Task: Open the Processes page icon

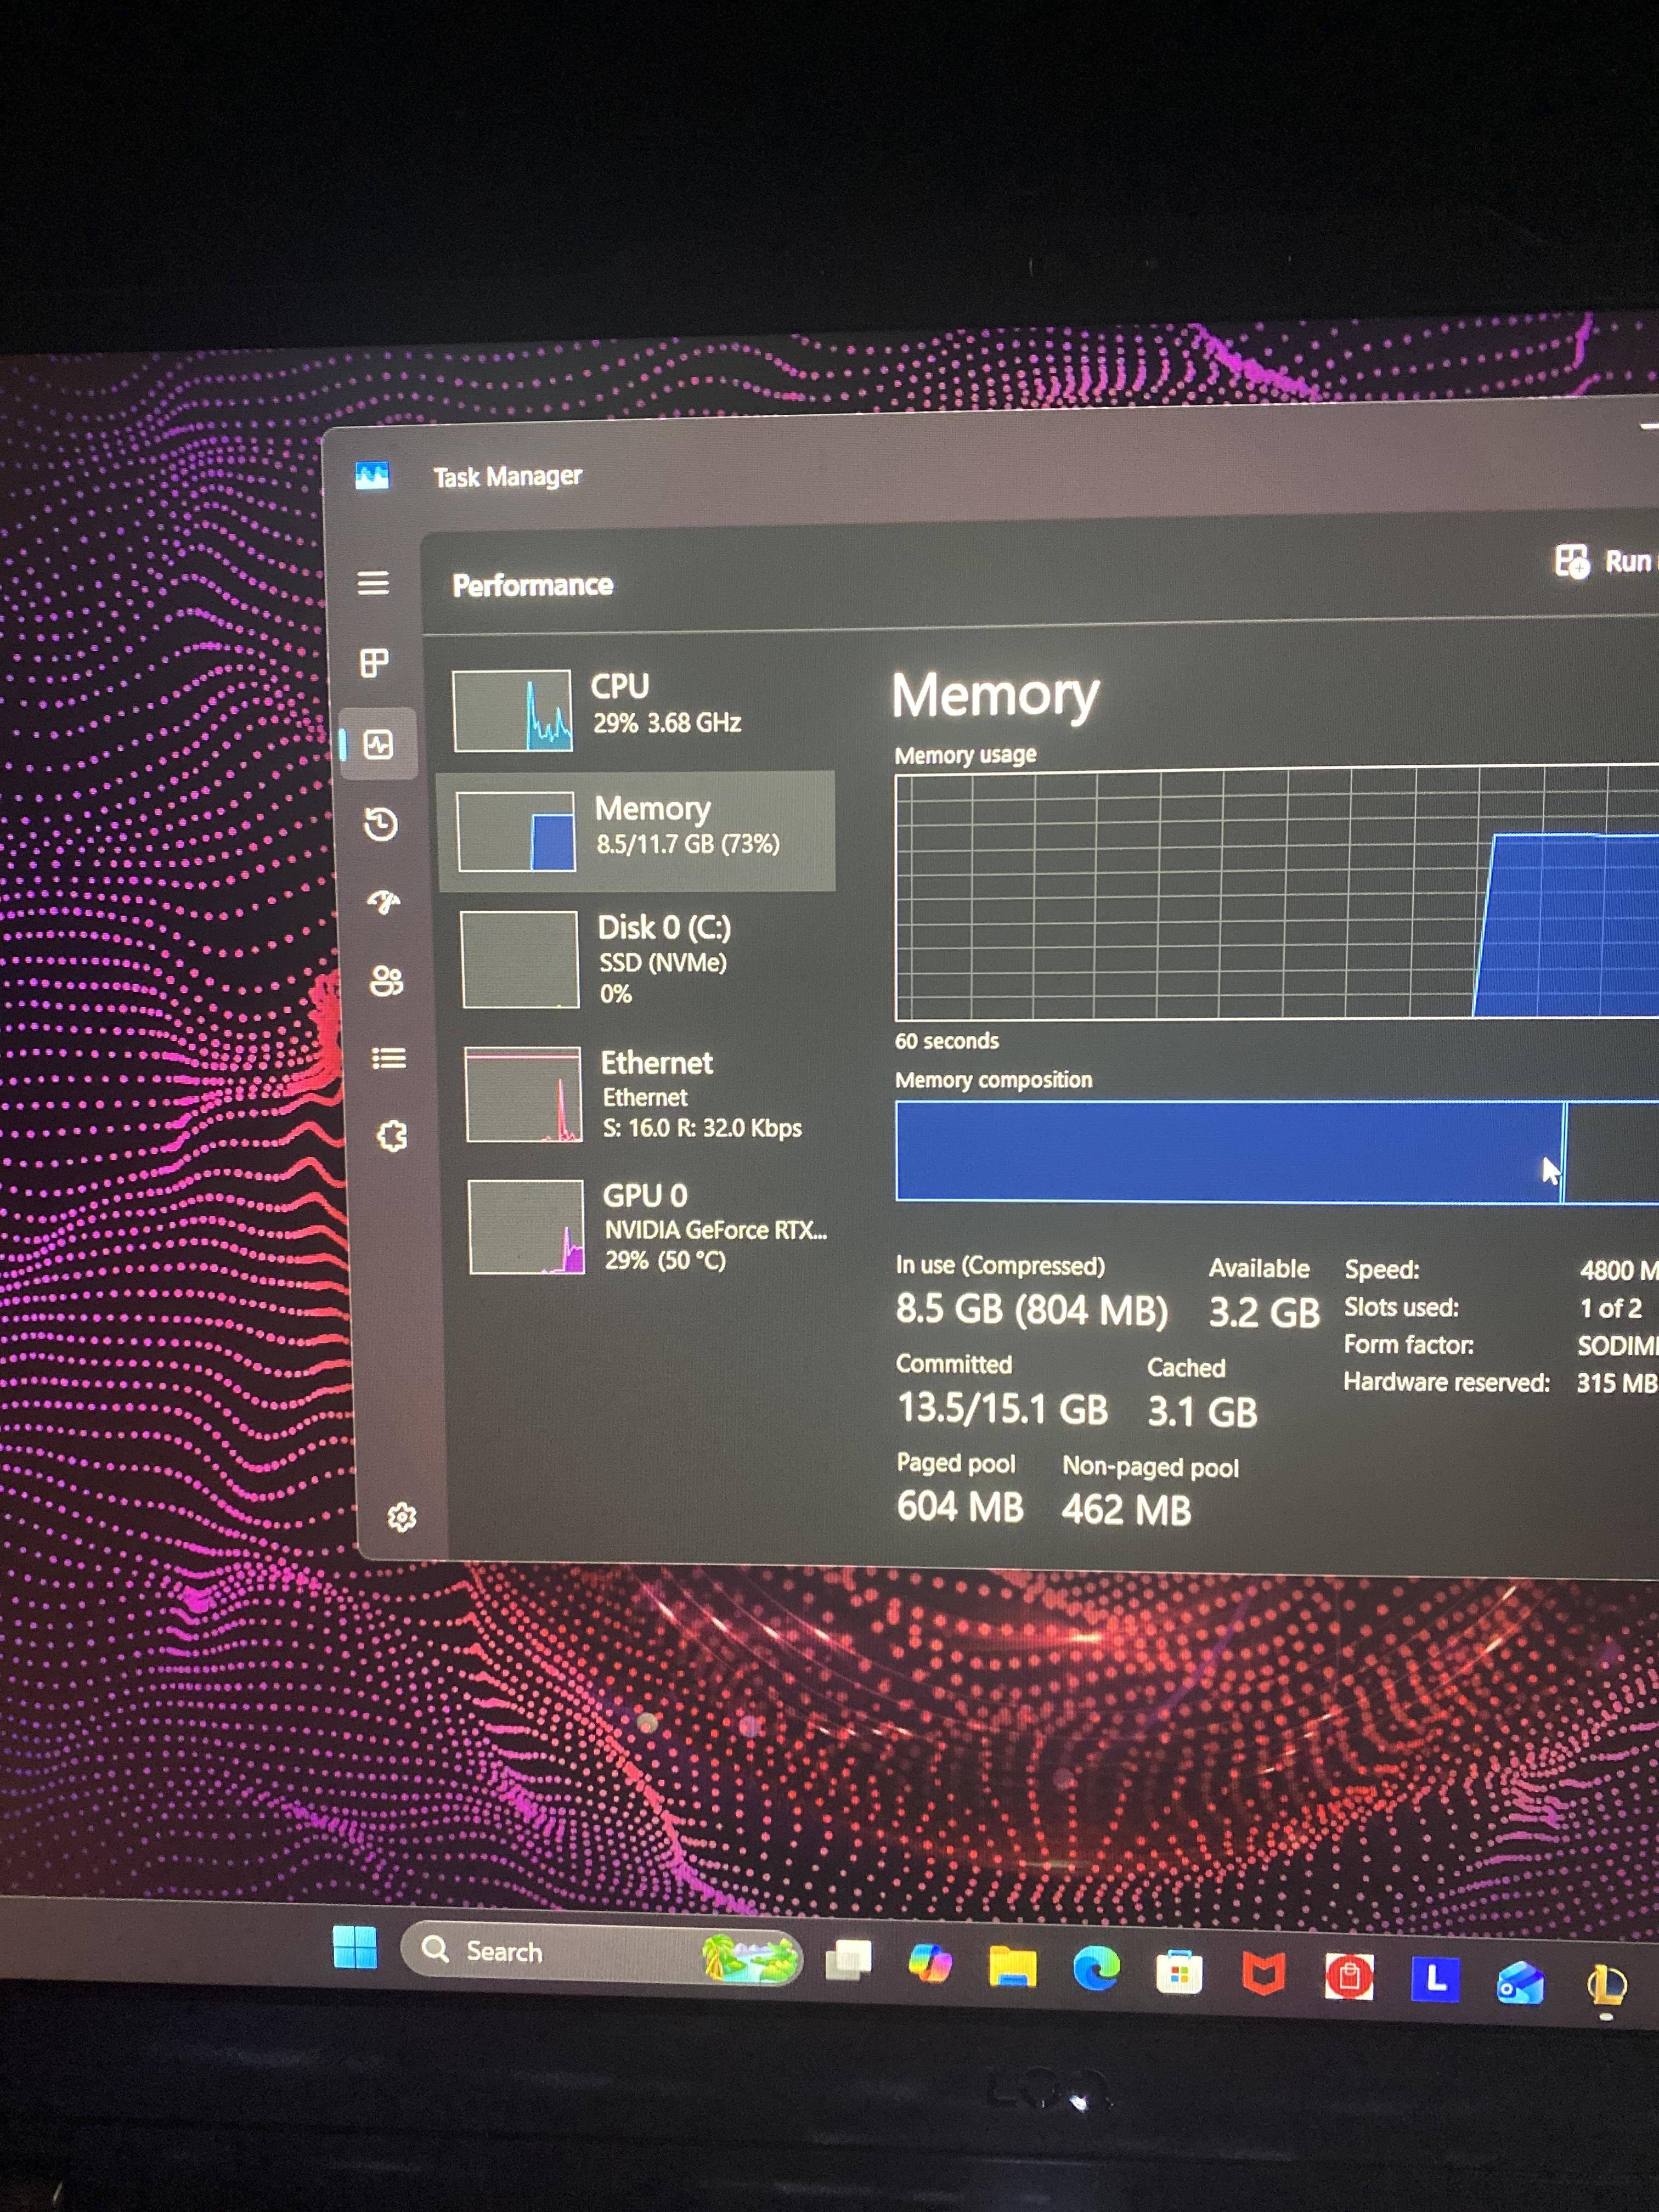Action: click(x=374, y=662)
